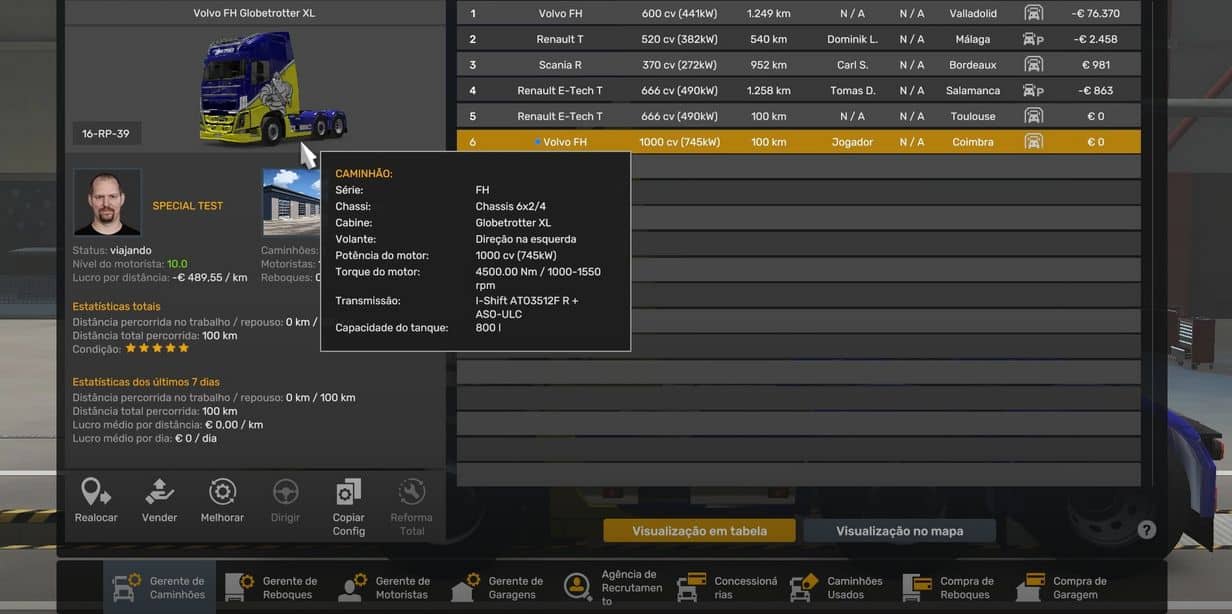Select the Scania R Bordeaux row

click(x=798, y=65)
